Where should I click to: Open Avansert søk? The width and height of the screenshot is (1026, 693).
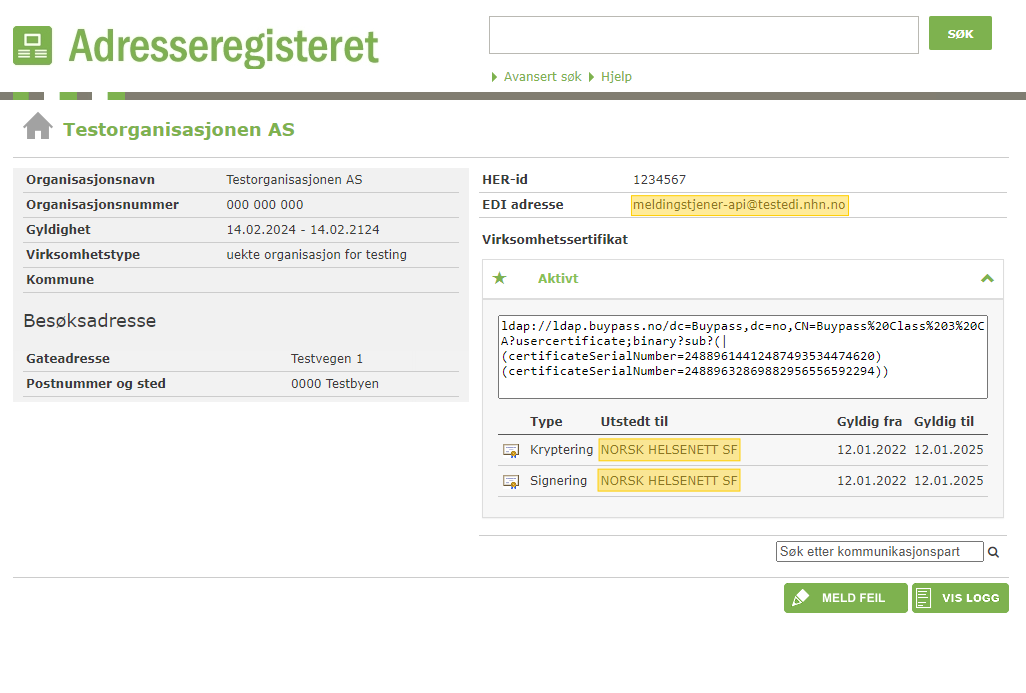[x=539, y=76]
